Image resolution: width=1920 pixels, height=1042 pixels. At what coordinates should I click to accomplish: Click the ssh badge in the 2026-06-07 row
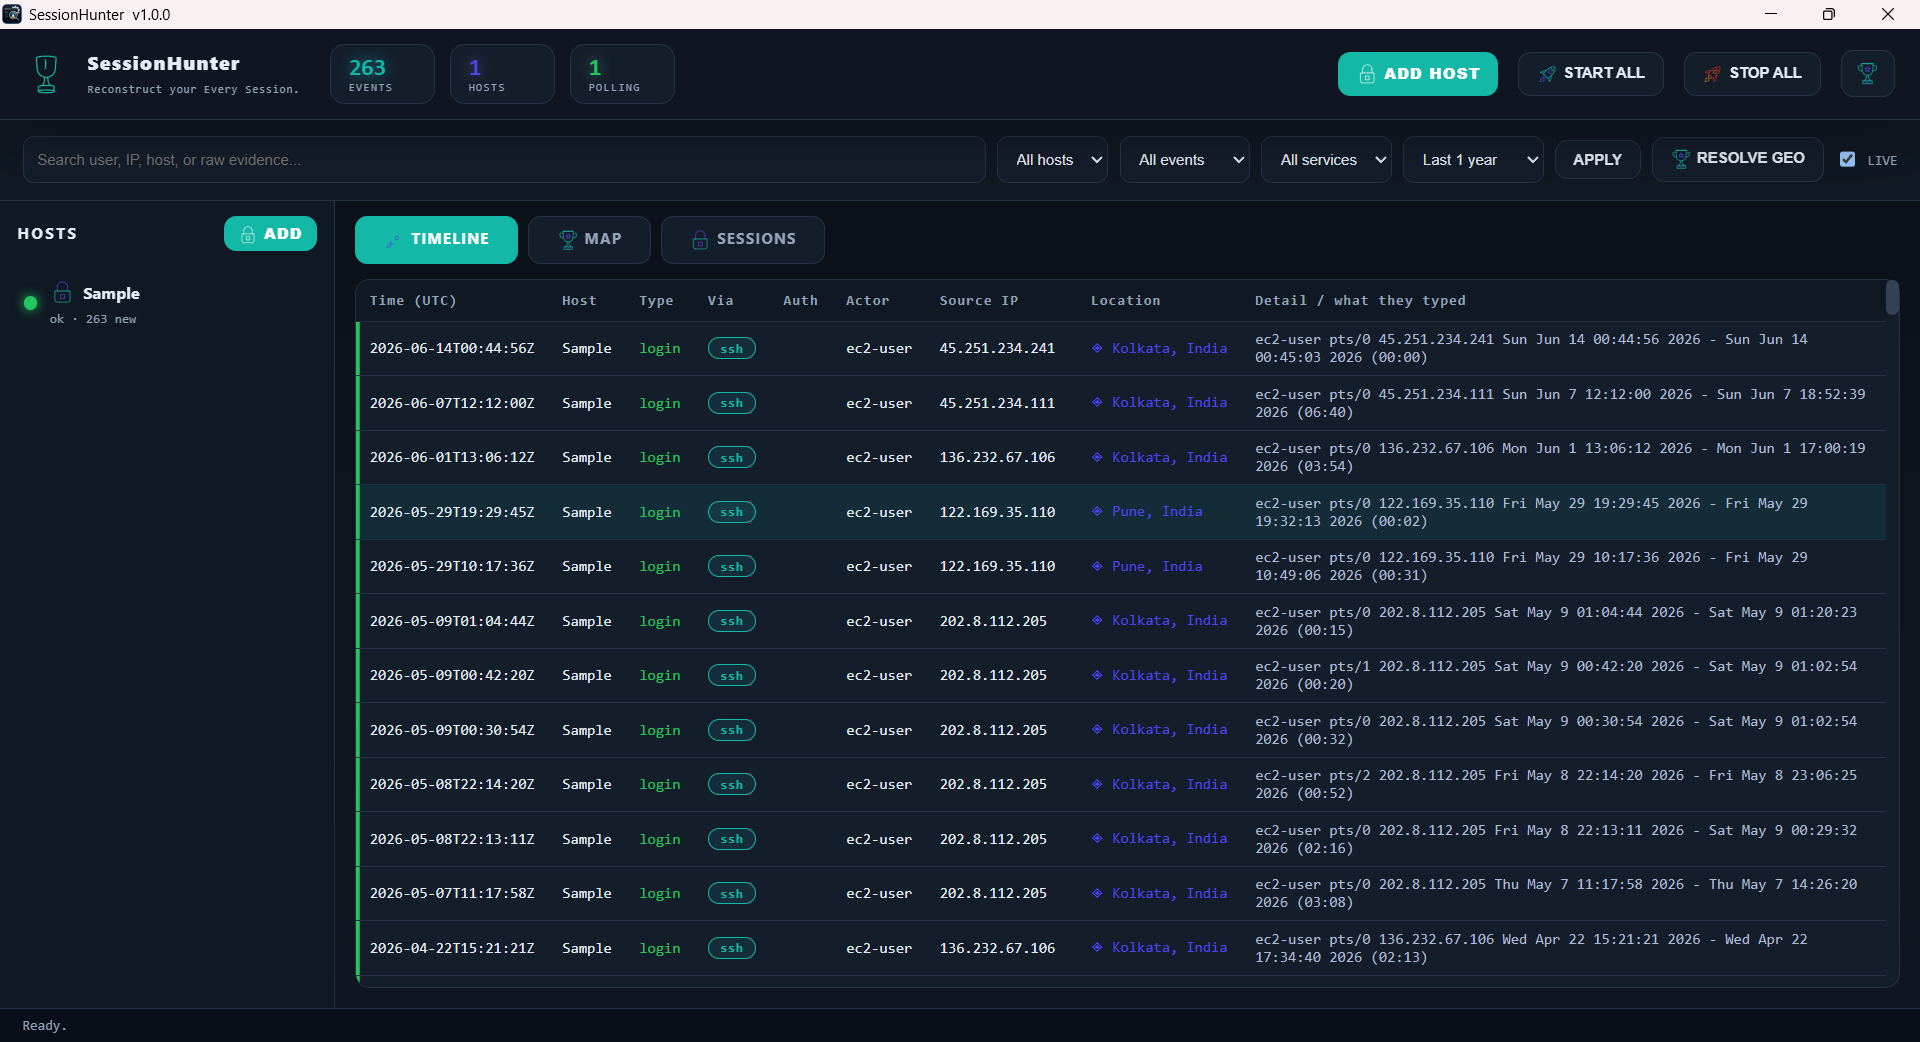pyautogui.click(x=732, y=403)
